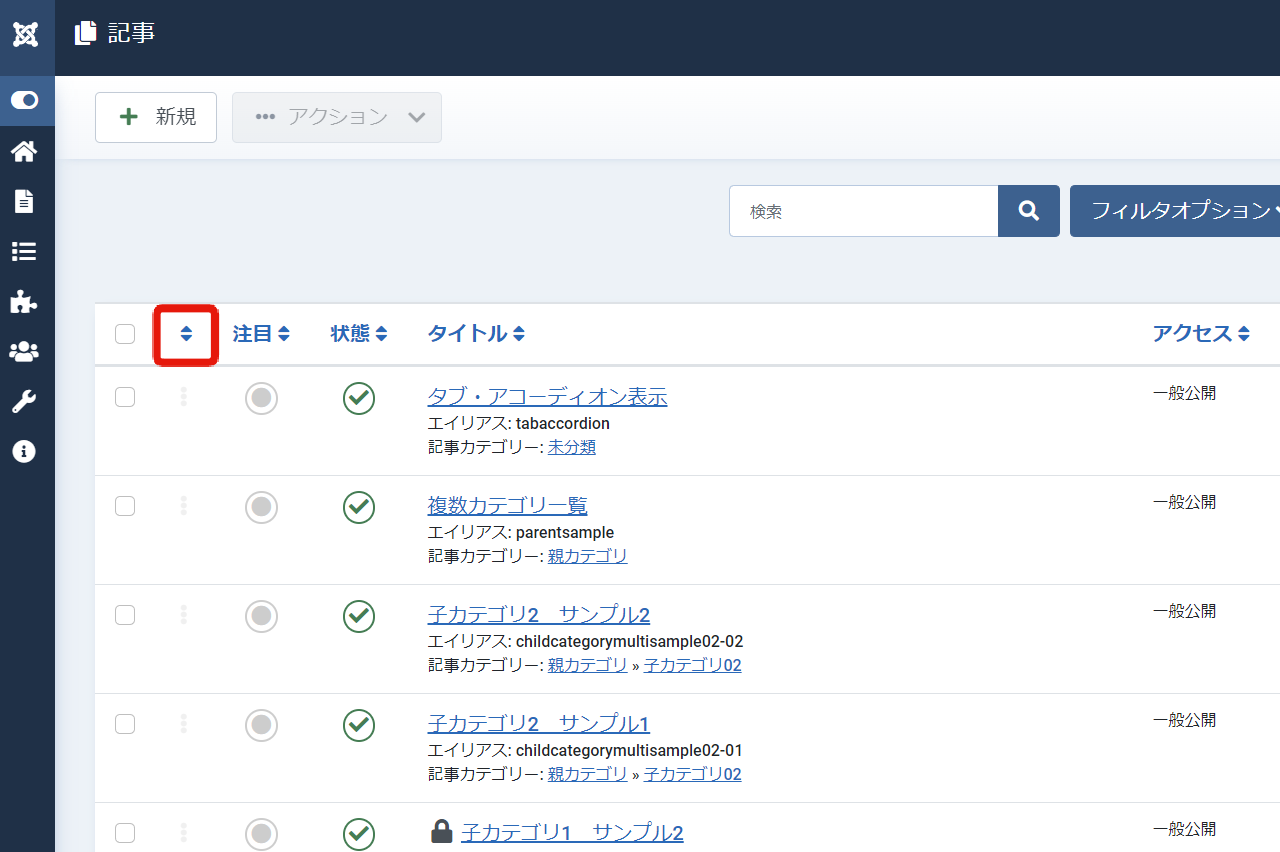Click into the 検索 search field
Image resolution: width=1280 pixels, height=852 pixels.
(864, 211)
